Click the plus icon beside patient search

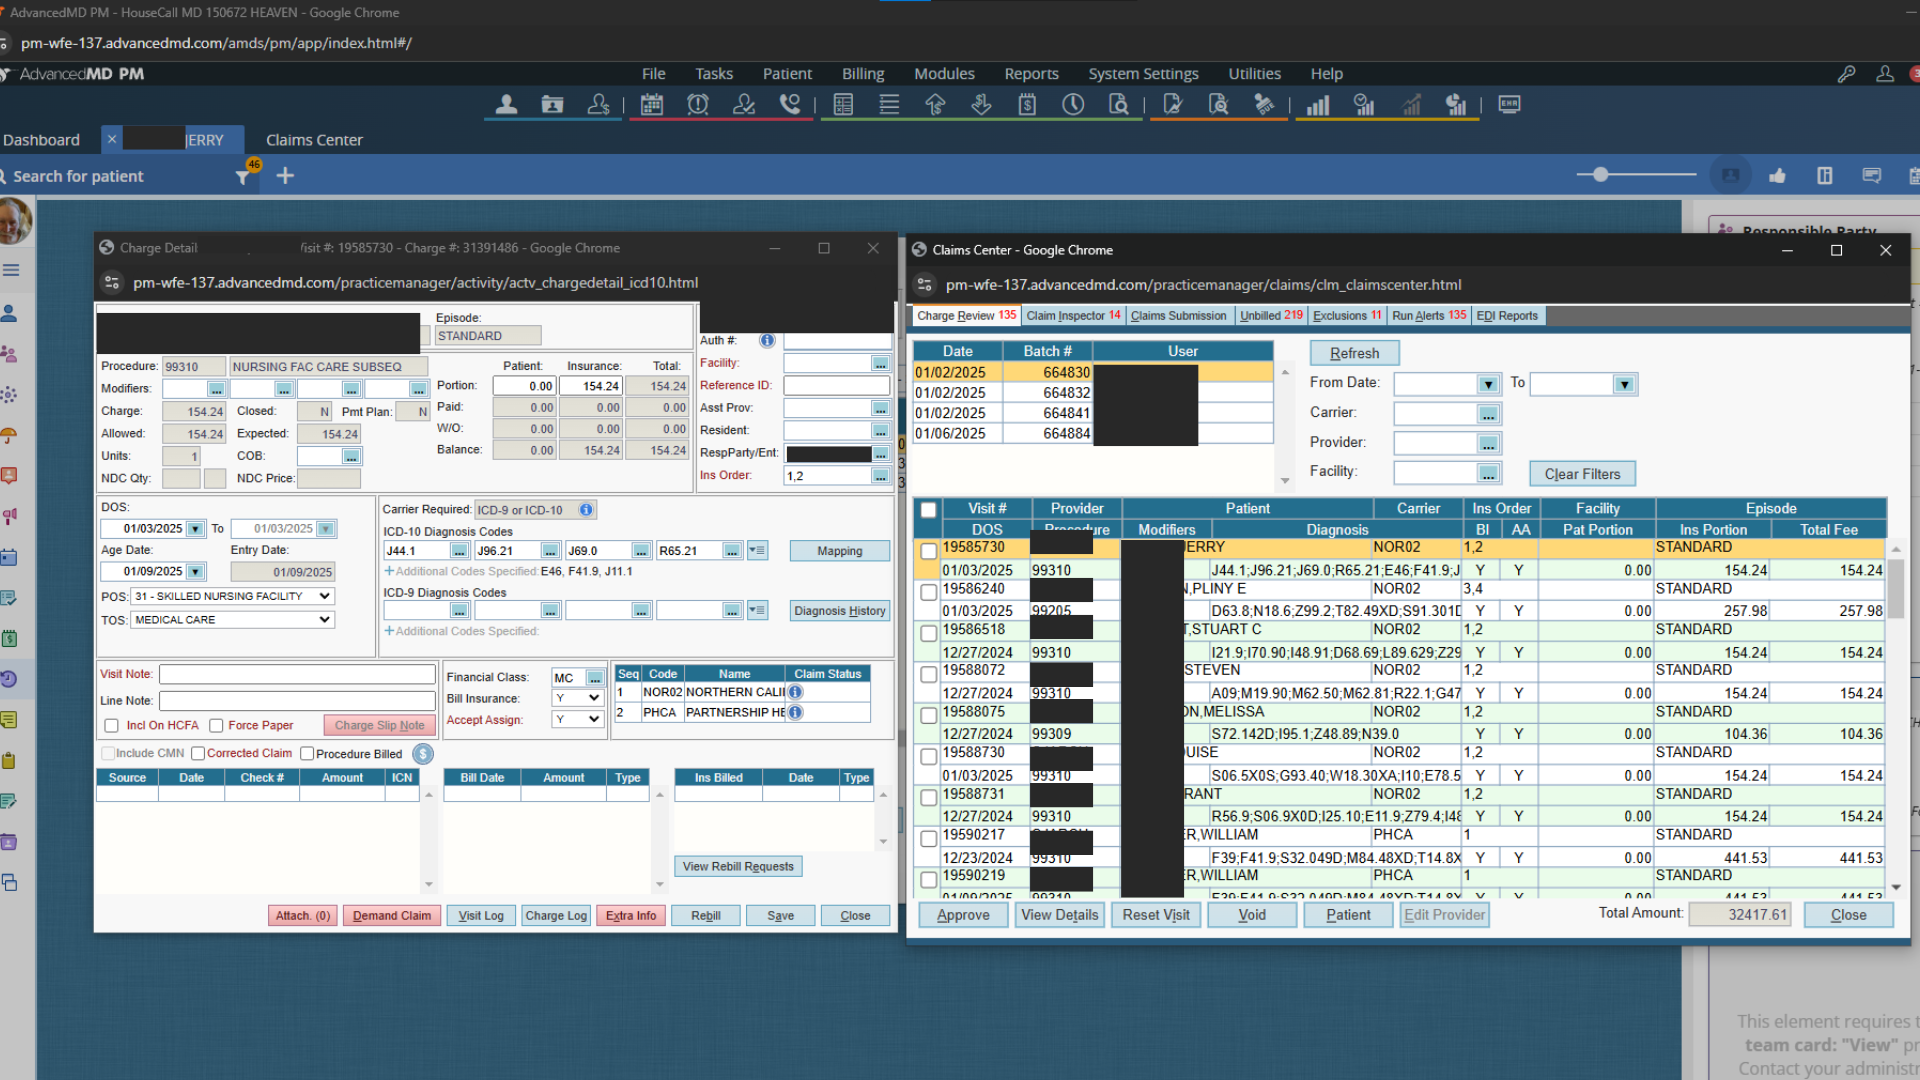coord(285,176)
